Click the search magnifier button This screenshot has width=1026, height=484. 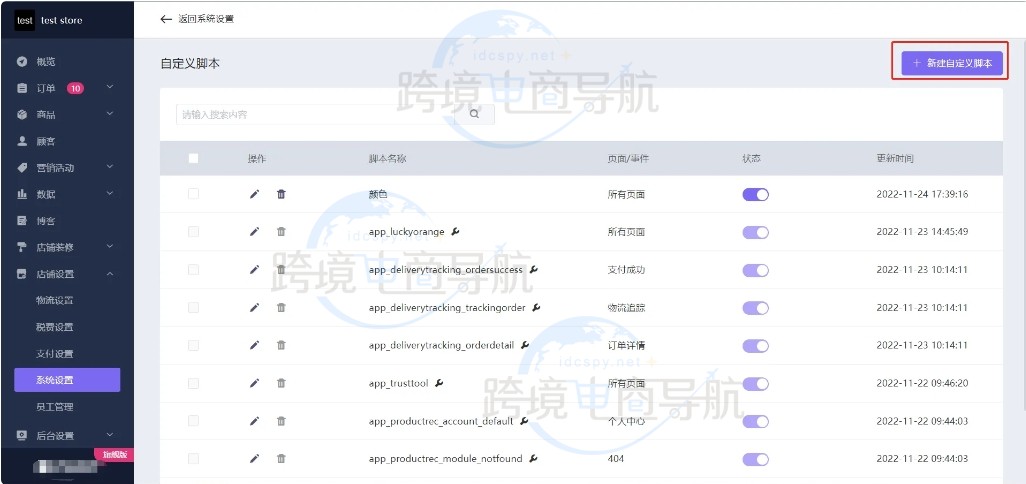(x=474, y=114)
